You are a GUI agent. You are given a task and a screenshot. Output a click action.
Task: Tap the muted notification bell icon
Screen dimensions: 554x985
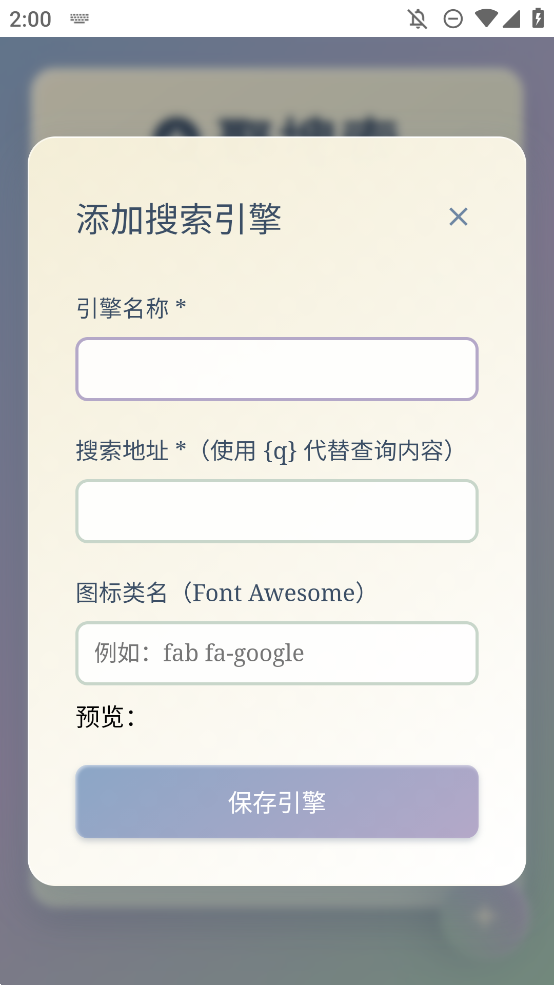418,19
